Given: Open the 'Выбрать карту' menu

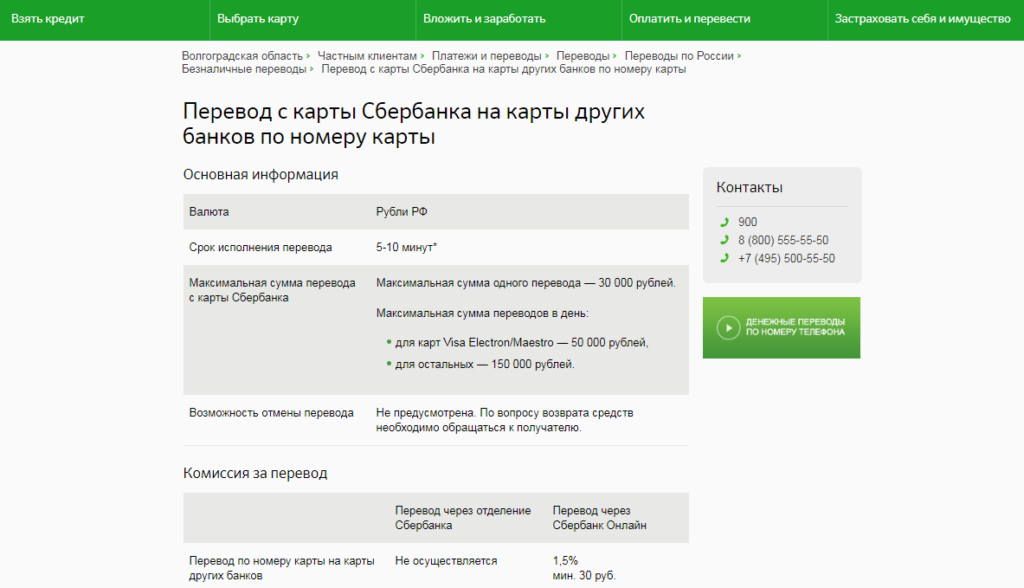Looking at the screenshot, I should point(258,19).
